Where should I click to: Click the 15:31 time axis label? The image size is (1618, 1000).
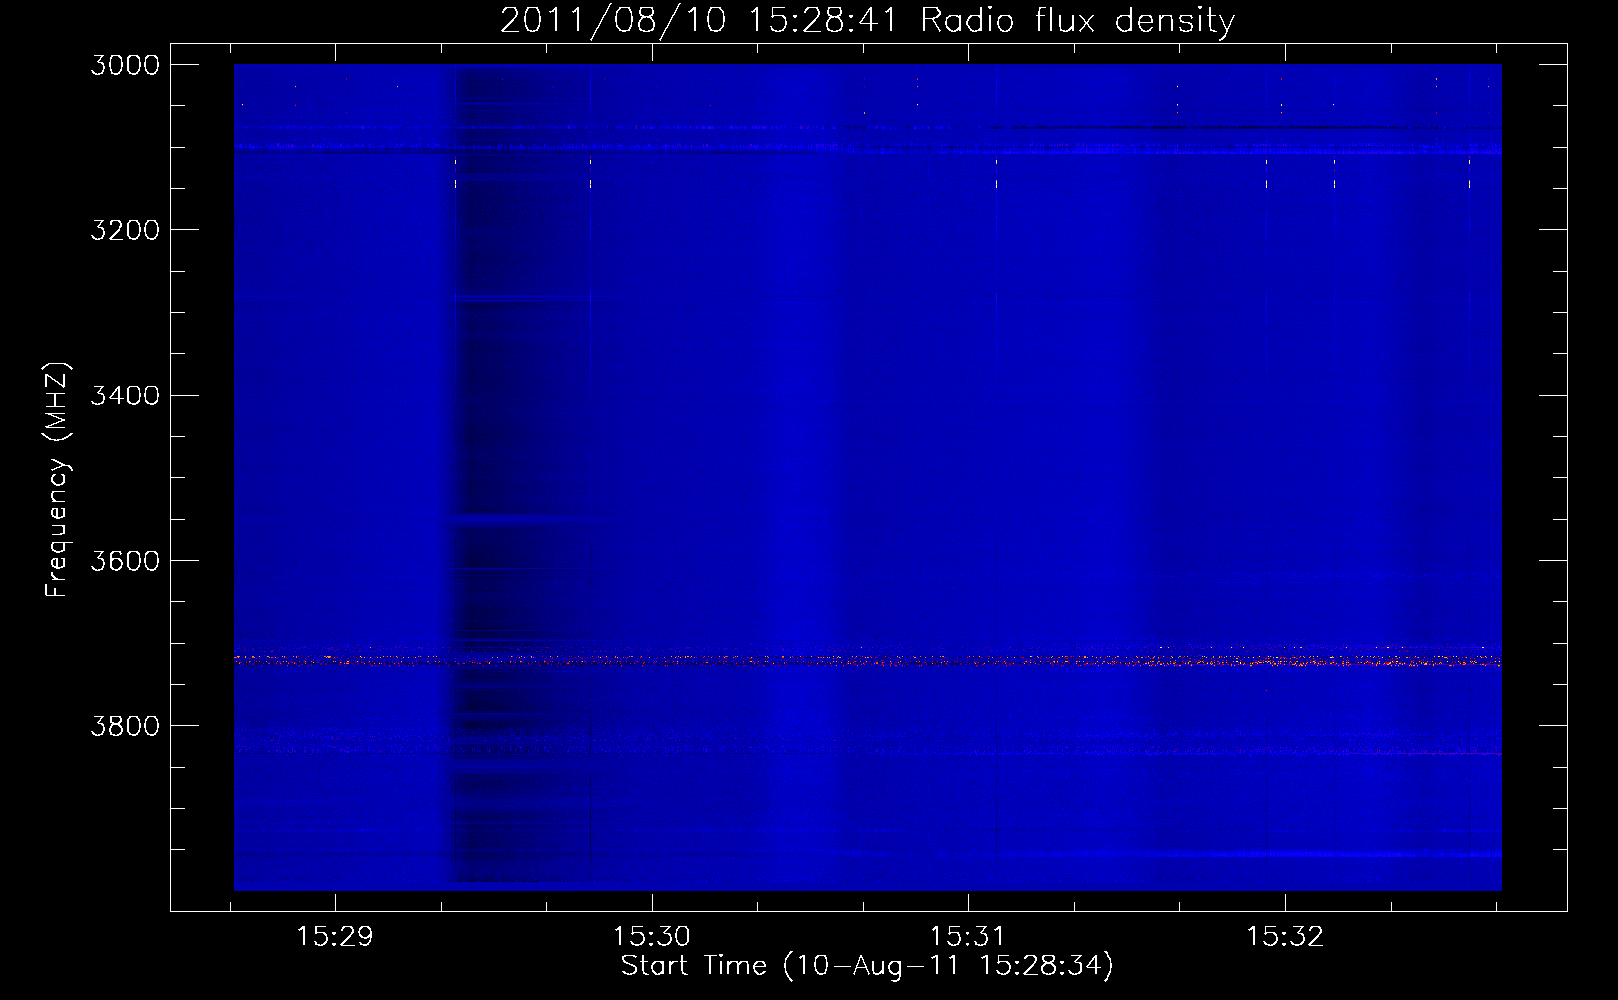tap(968, 936)
